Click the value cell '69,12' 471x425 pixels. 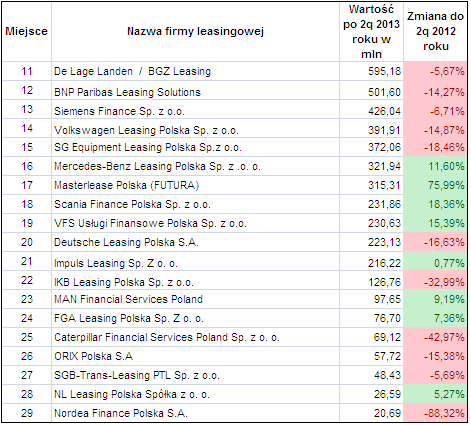(371, 337)
